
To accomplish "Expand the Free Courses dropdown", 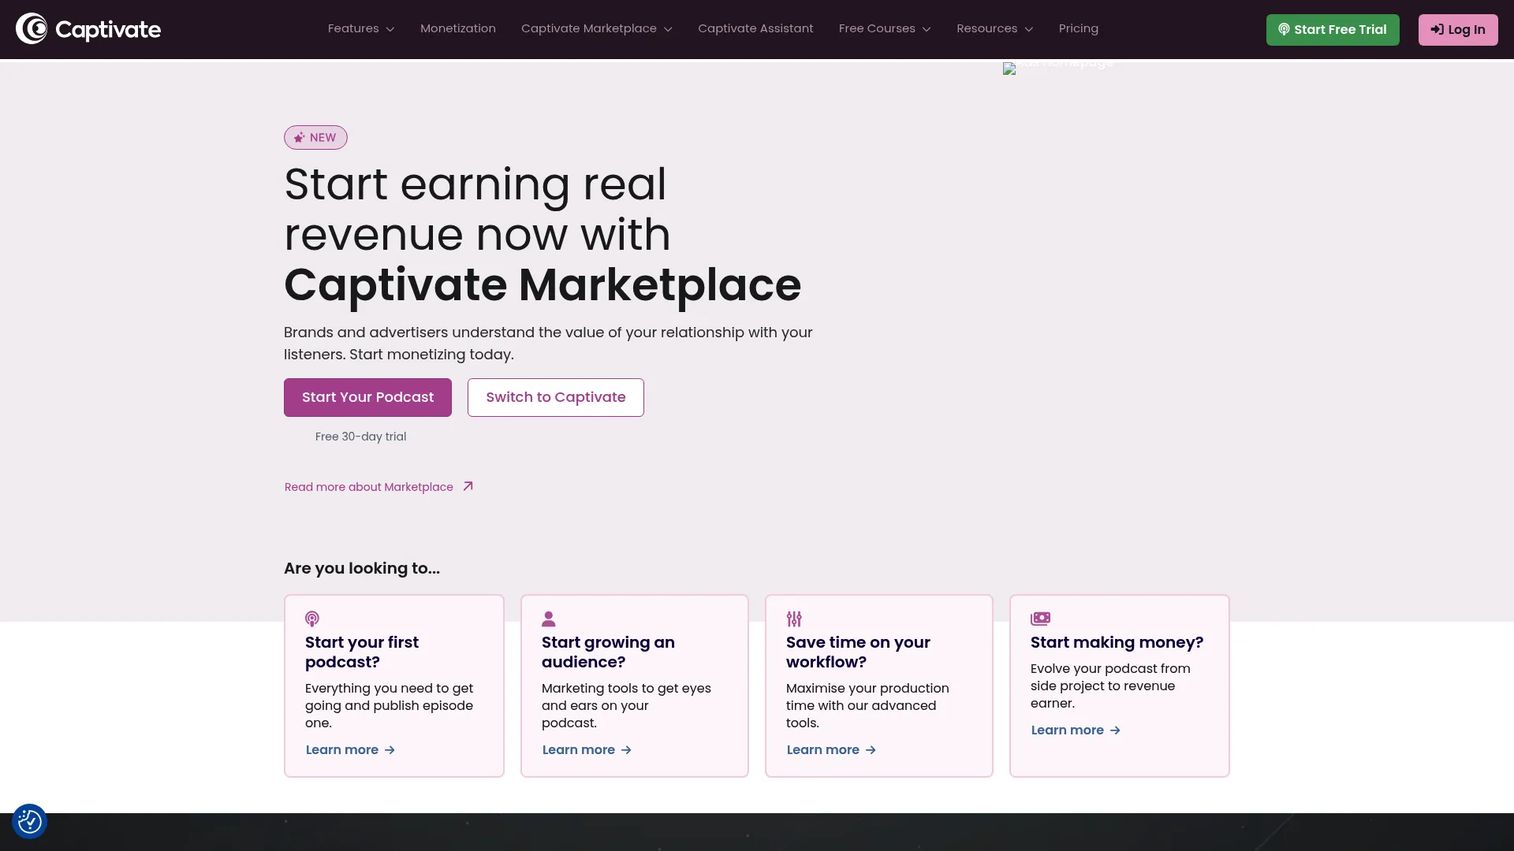I will [884, 29].
